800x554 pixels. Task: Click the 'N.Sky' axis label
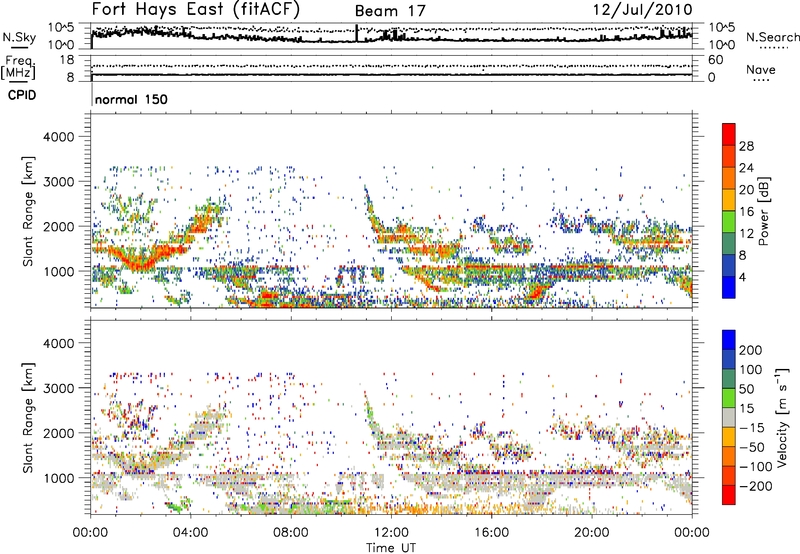(19, 37)
